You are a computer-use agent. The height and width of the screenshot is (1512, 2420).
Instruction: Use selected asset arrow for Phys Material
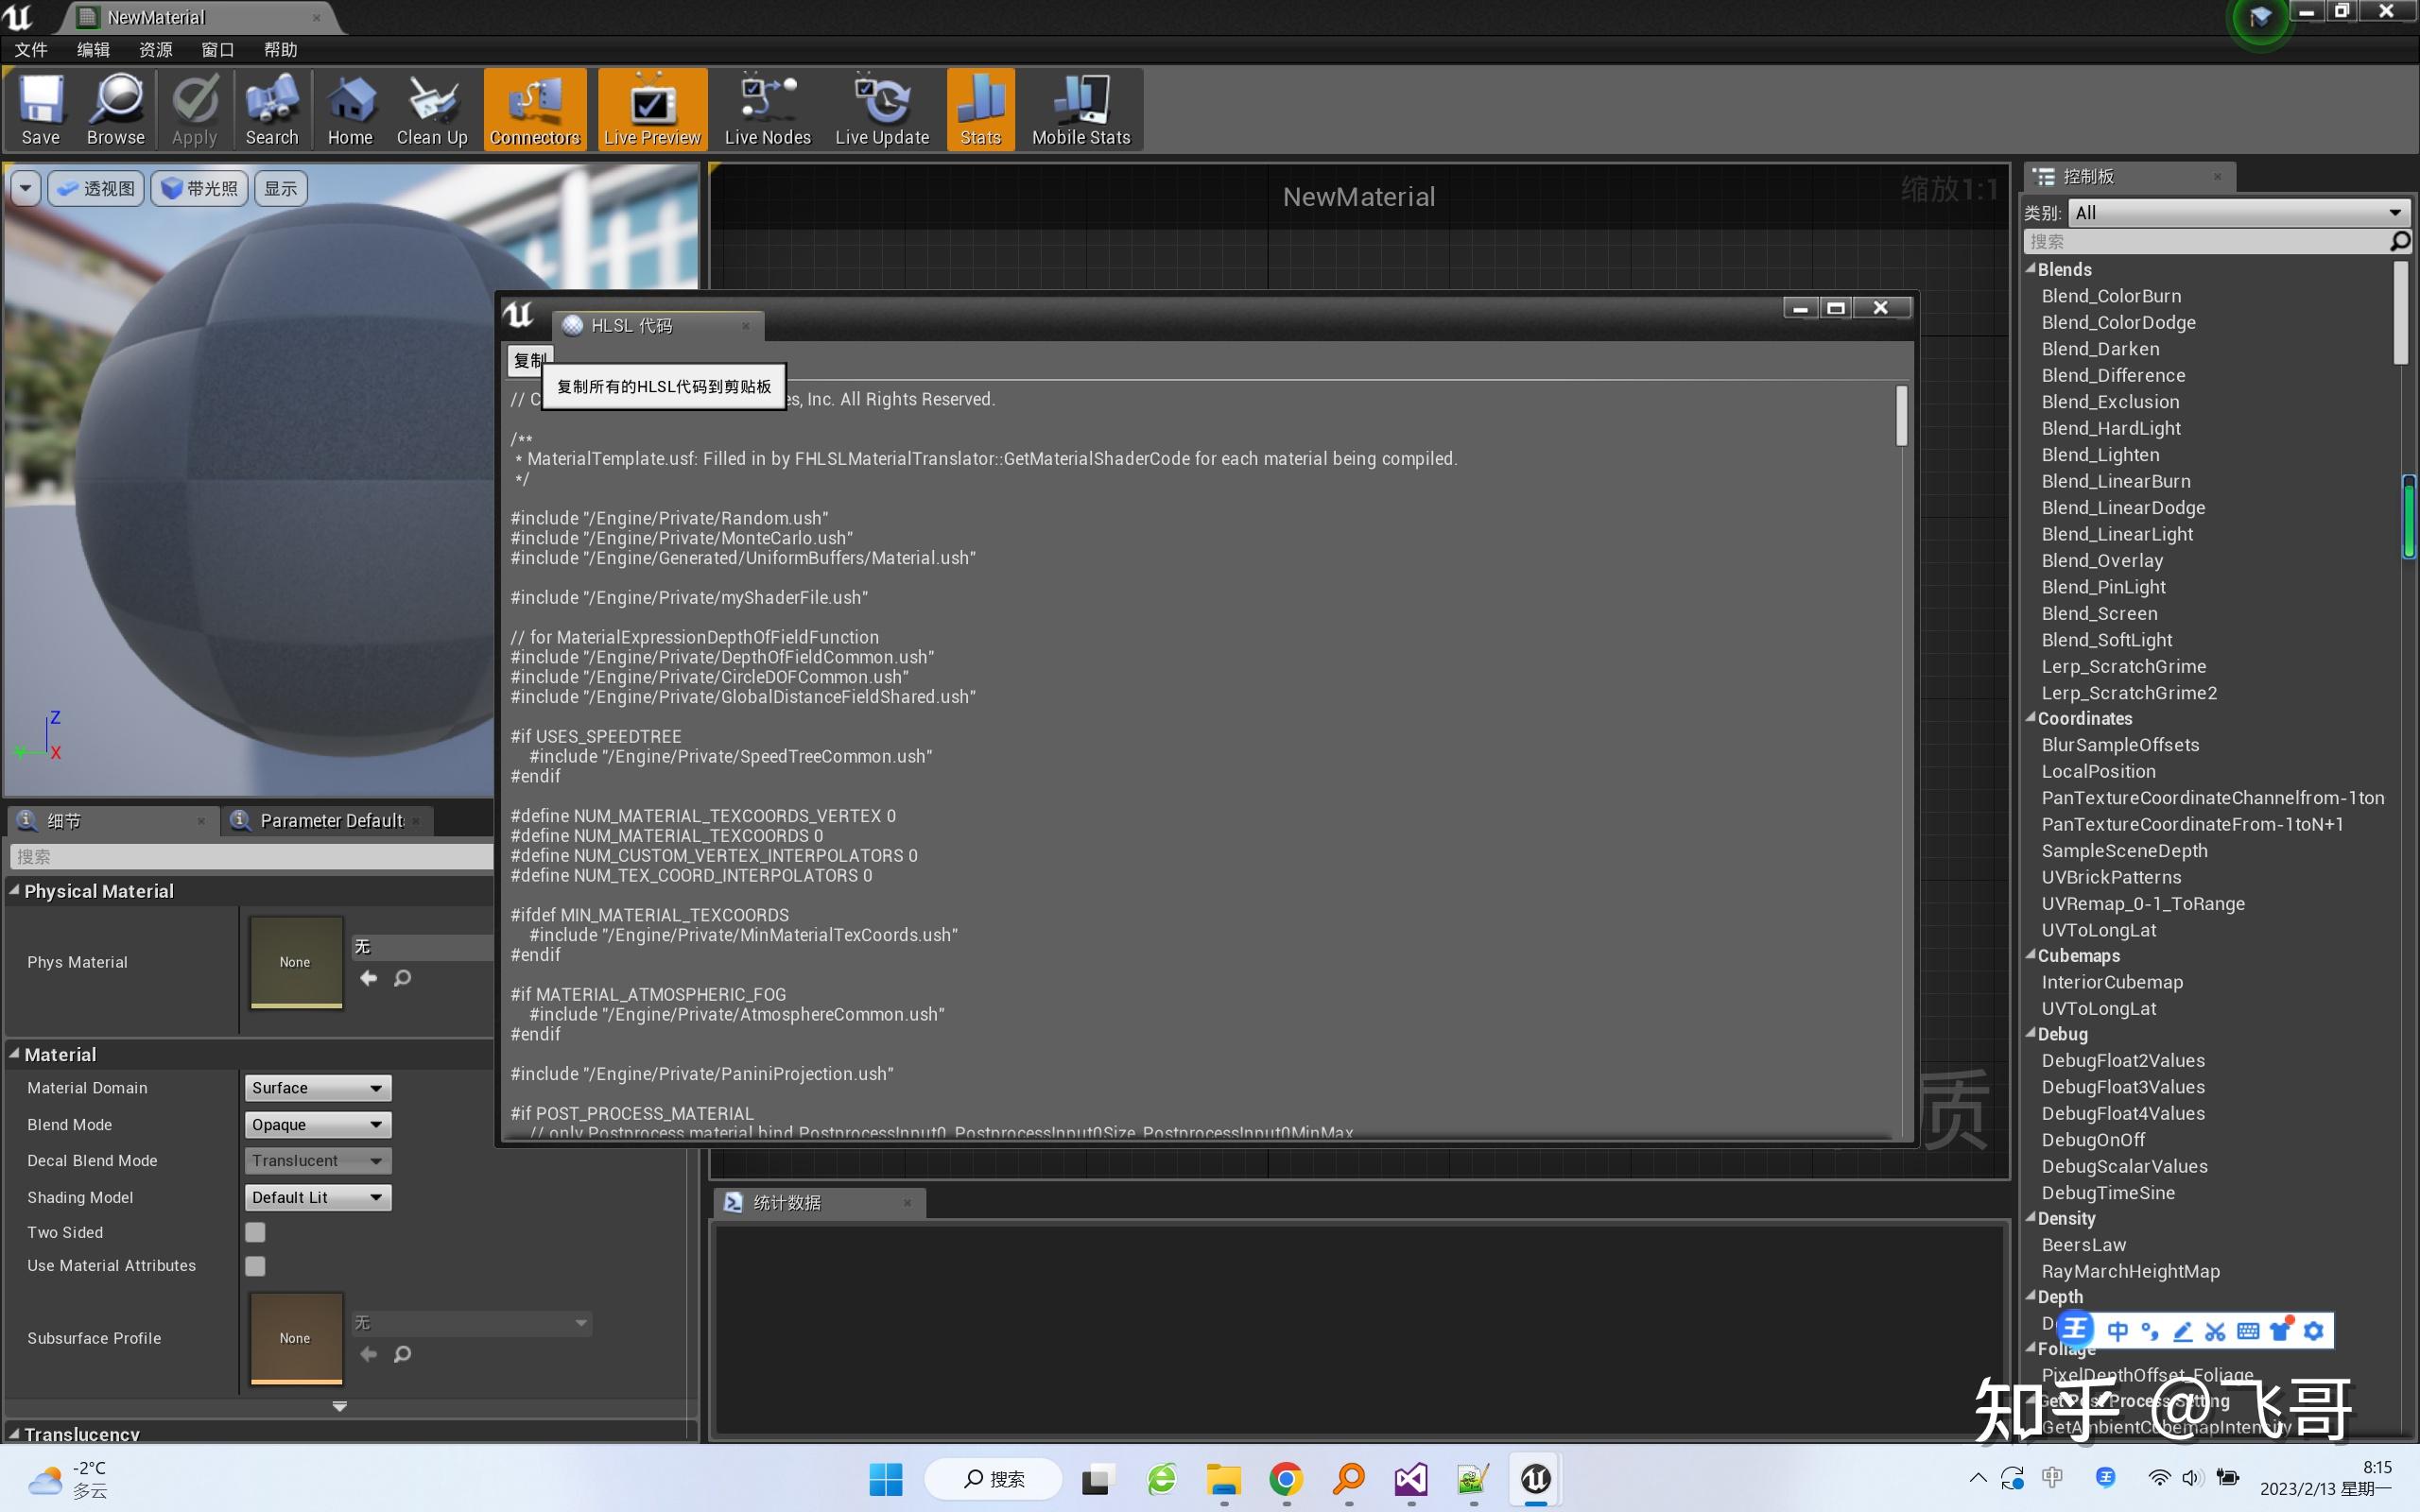[x=368, y=978]
